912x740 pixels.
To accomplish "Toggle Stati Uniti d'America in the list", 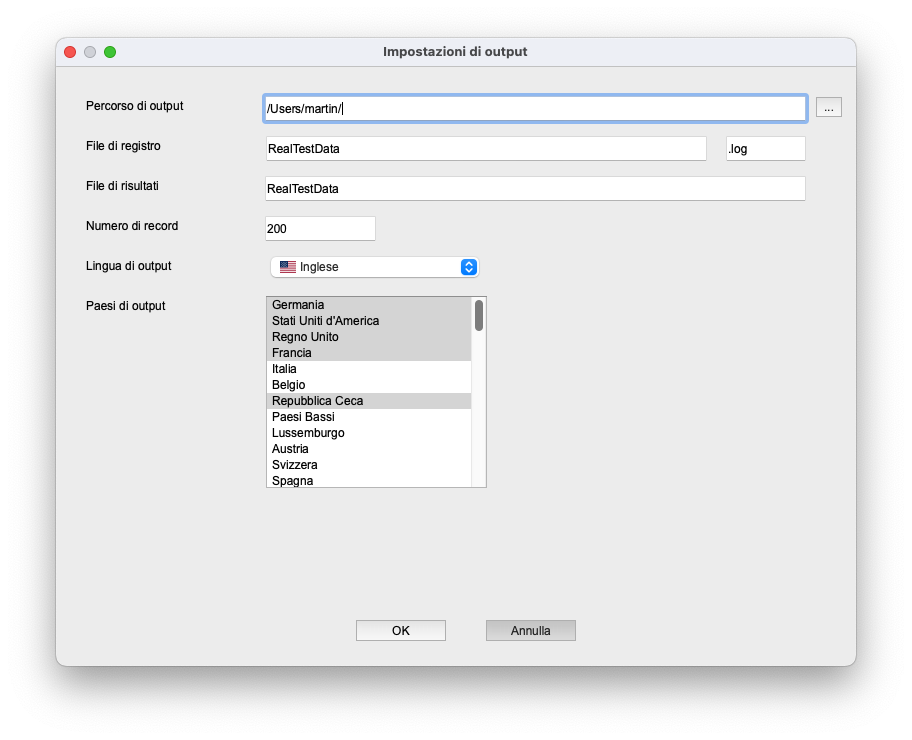I will click(325, 321).
